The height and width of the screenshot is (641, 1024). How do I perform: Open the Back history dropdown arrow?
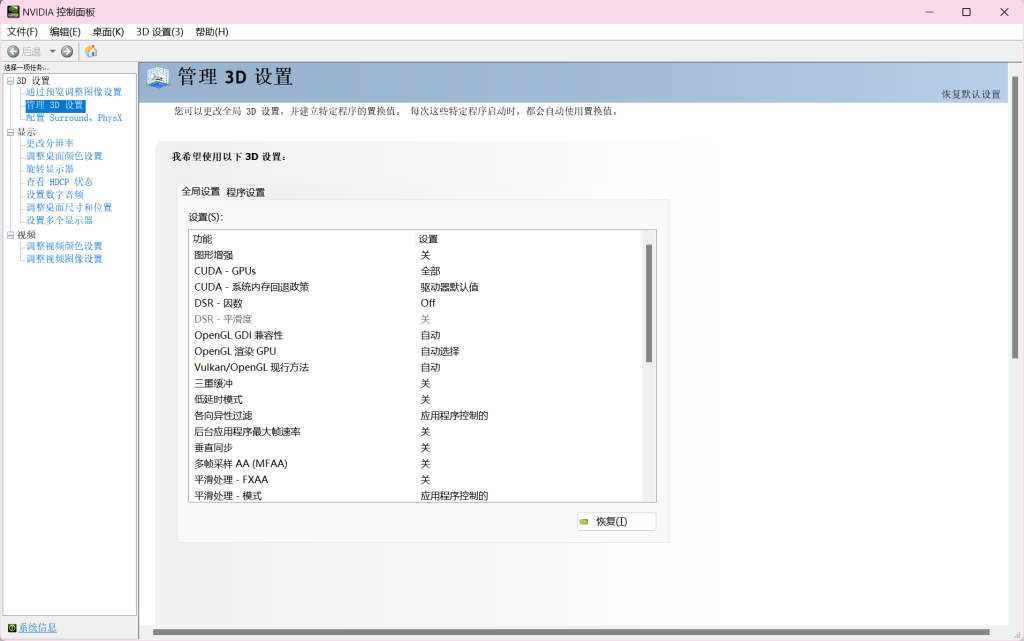[52, 51]
